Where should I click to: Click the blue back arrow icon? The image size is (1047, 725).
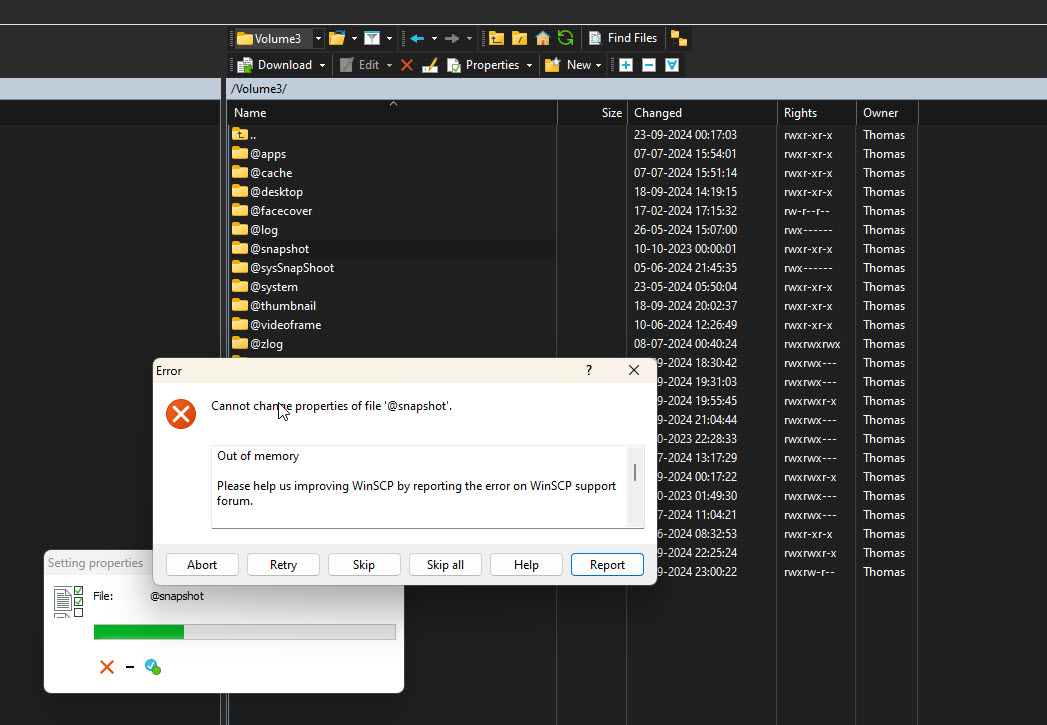417,38
